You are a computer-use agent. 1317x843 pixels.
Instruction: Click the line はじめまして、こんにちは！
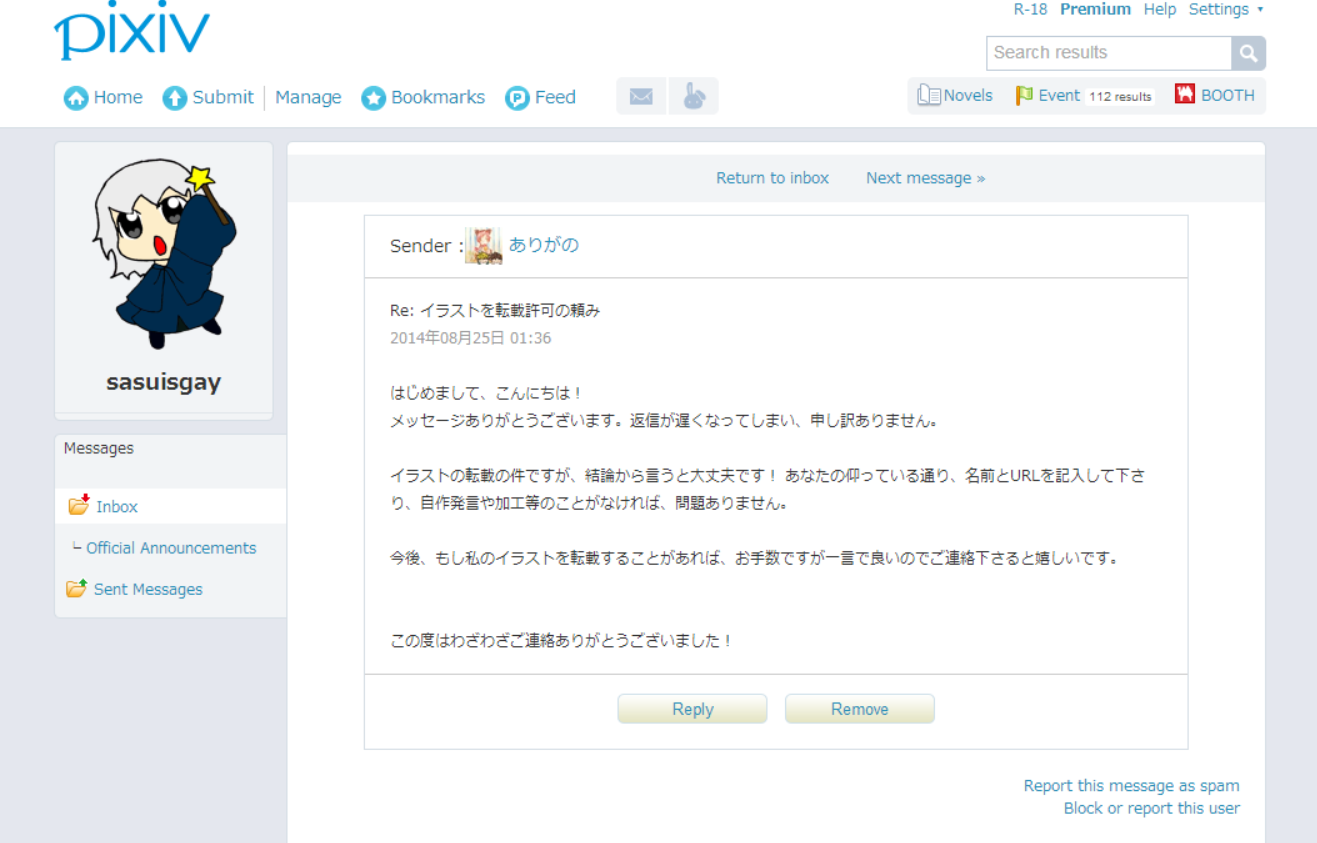coord(486,393)
